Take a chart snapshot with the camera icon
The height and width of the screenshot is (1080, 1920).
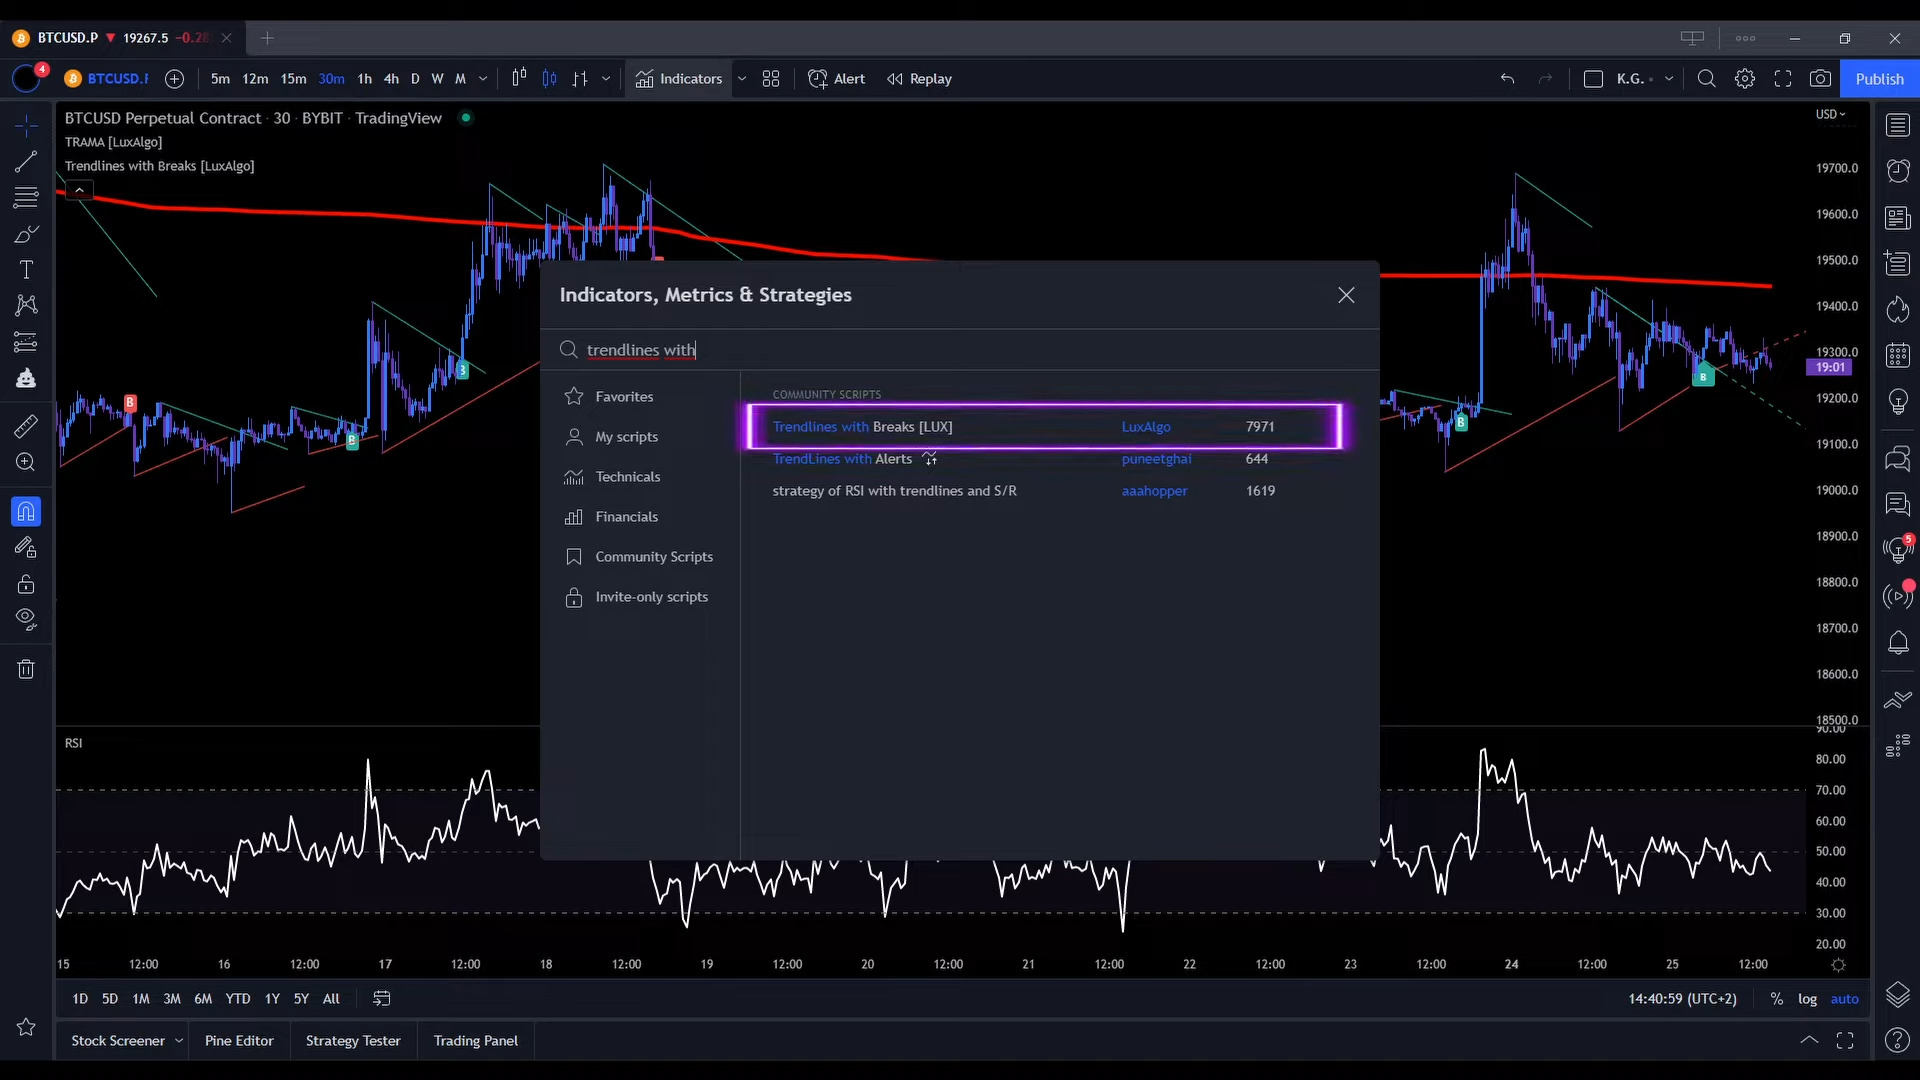[1820, 78]
